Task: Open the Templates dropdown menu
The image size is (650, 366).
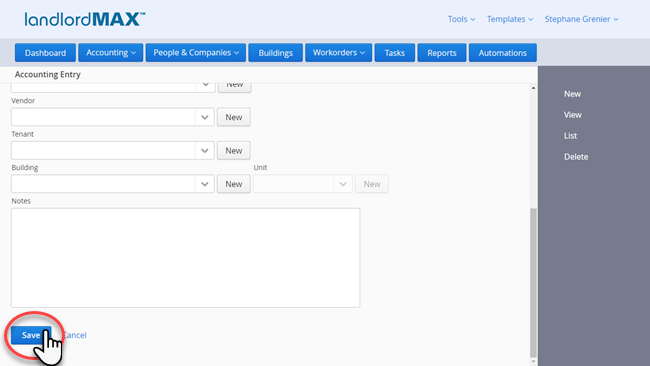Action: tap(509, 19)
